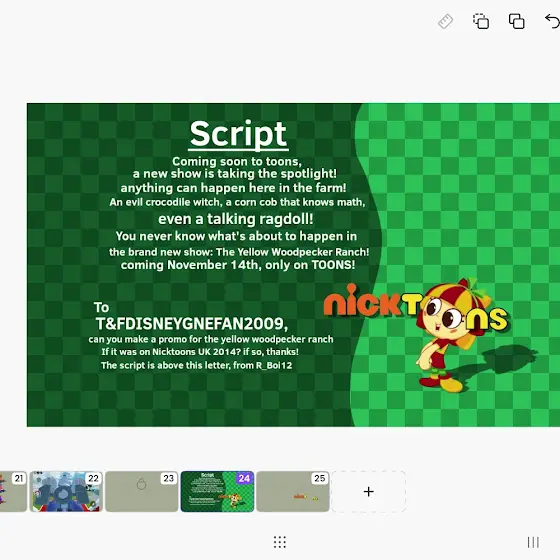Tap 'An evil crocodile witch' line

[237, 202]
